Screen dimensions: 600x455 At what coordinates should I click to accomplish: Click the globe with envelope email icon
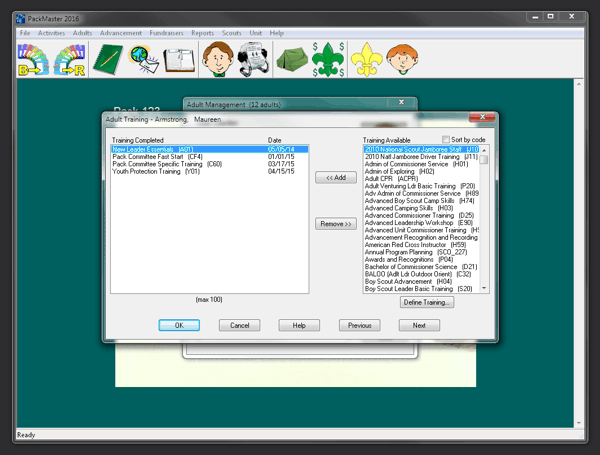tap(144, 60)
